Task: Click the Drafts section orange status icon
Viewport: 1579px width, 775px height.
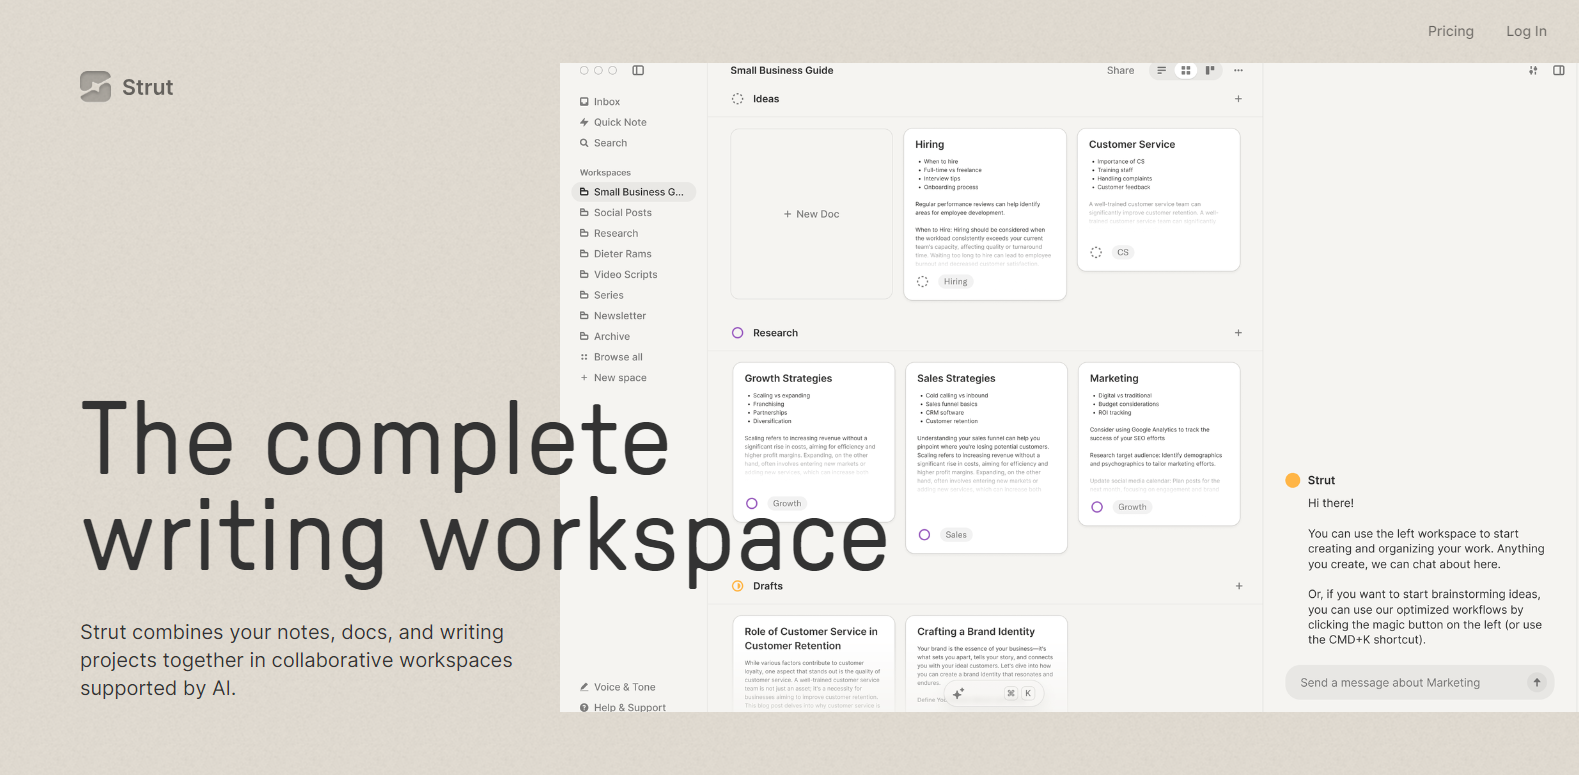Action: [737, 586]
